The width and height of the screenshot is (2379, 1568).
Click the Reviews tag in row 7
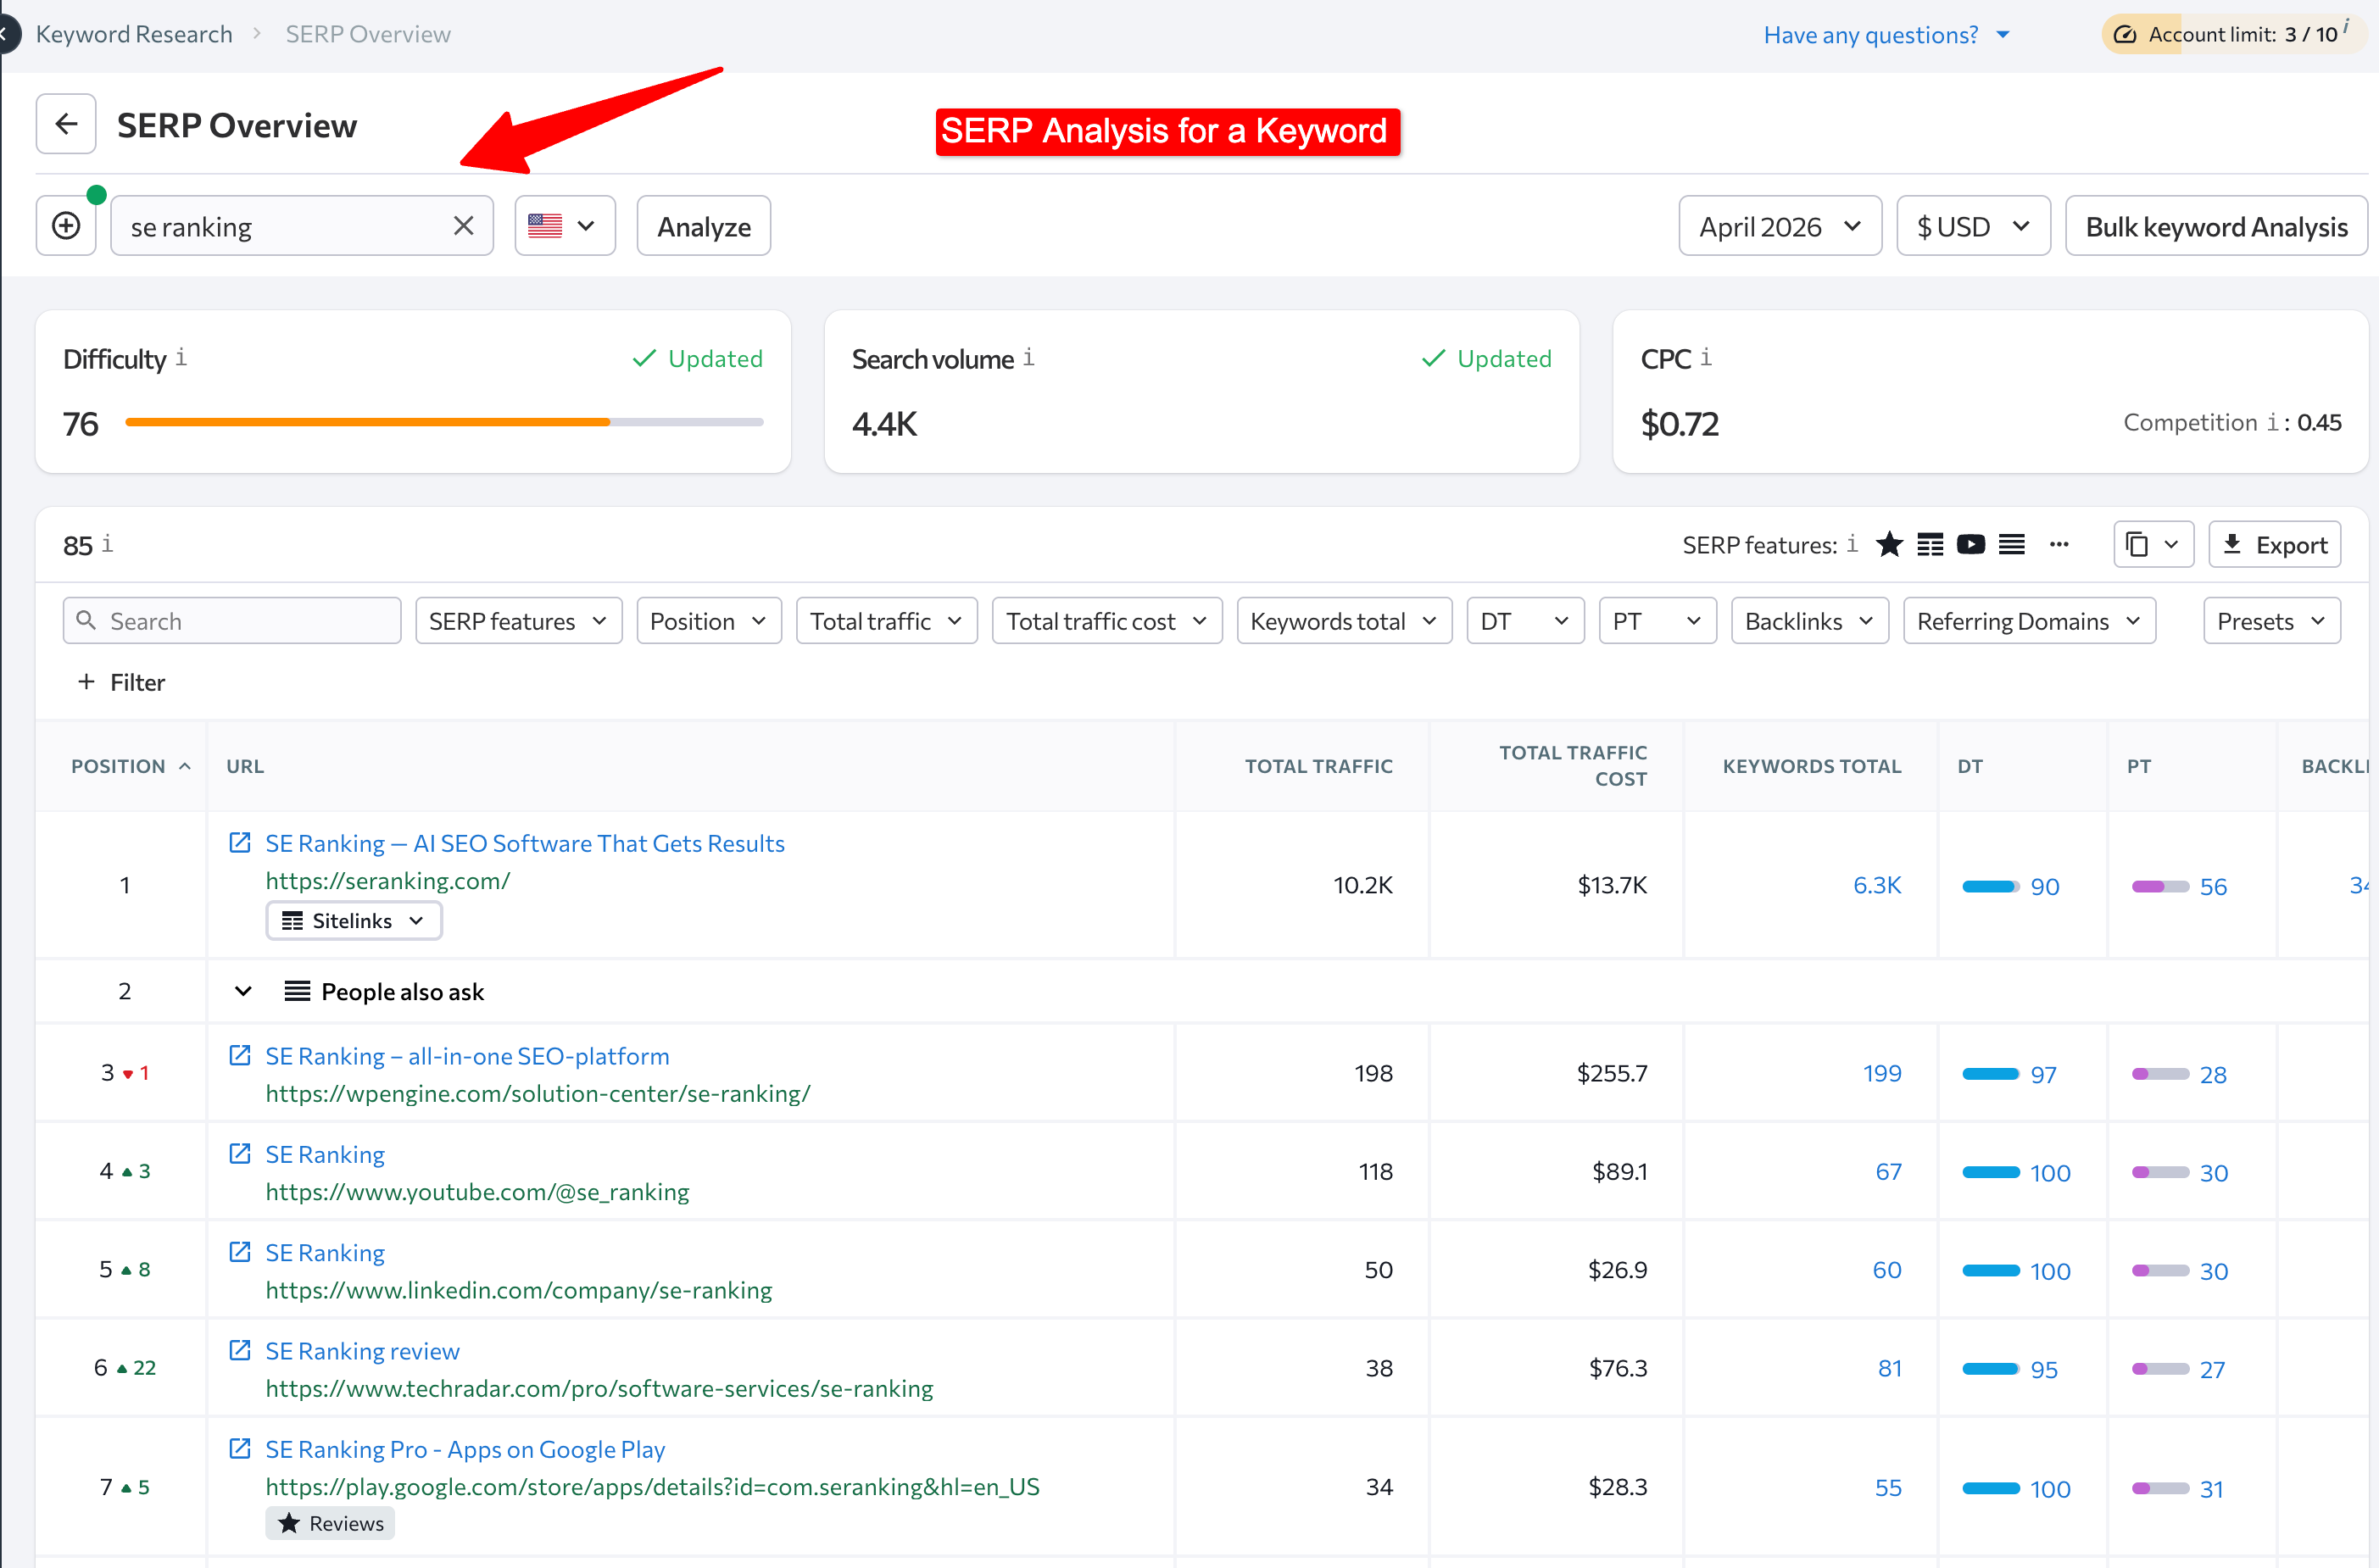(x=330, y=1523)
